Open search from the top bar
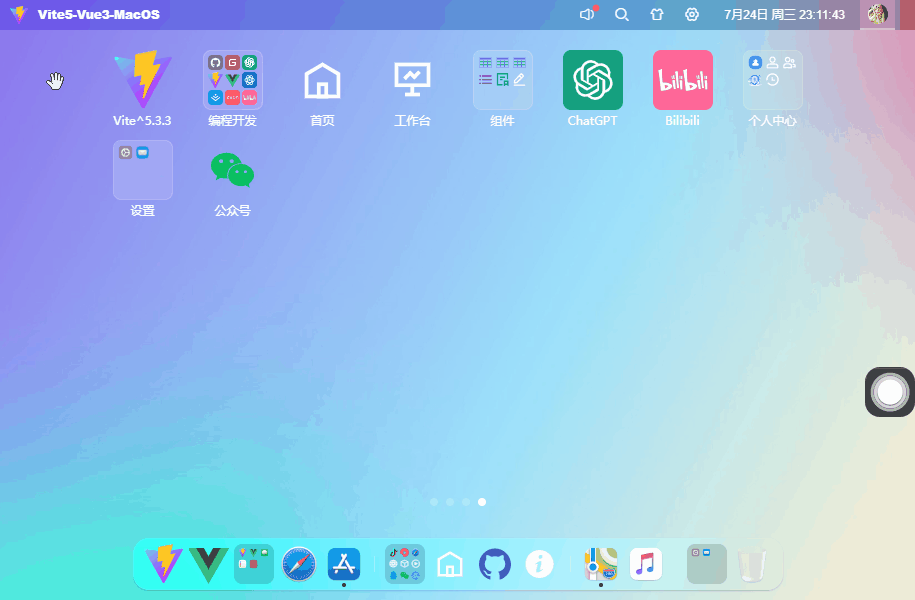Image resolution: width=915 pixels, height=600 pixels. tap(622, 15)
